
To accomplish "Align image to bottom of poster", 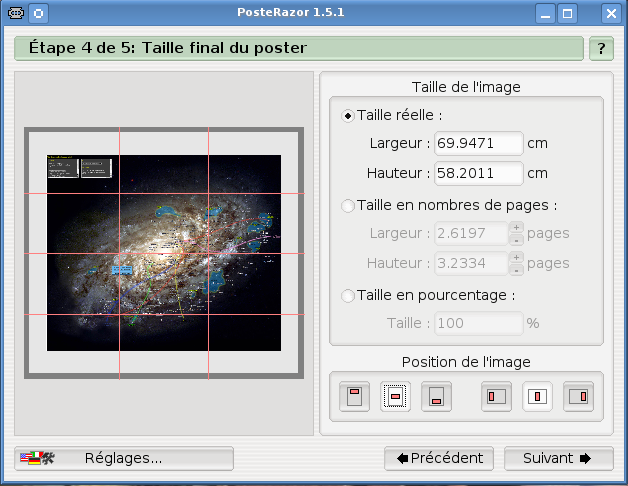I will [436, 396].
